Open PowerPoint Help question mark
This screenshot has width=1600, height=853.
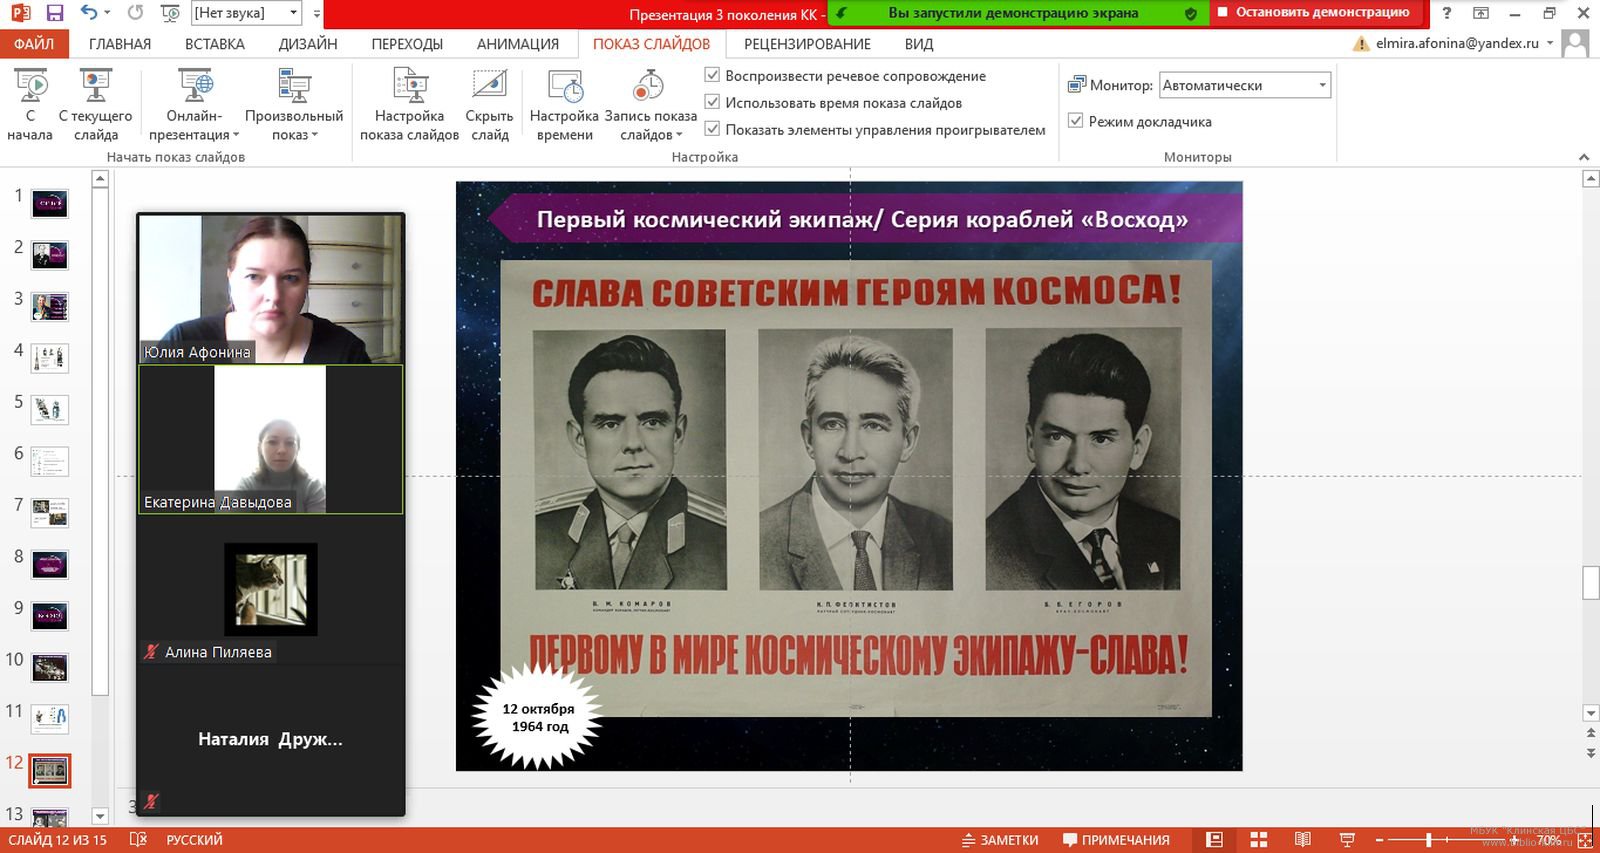point(1446,13)
